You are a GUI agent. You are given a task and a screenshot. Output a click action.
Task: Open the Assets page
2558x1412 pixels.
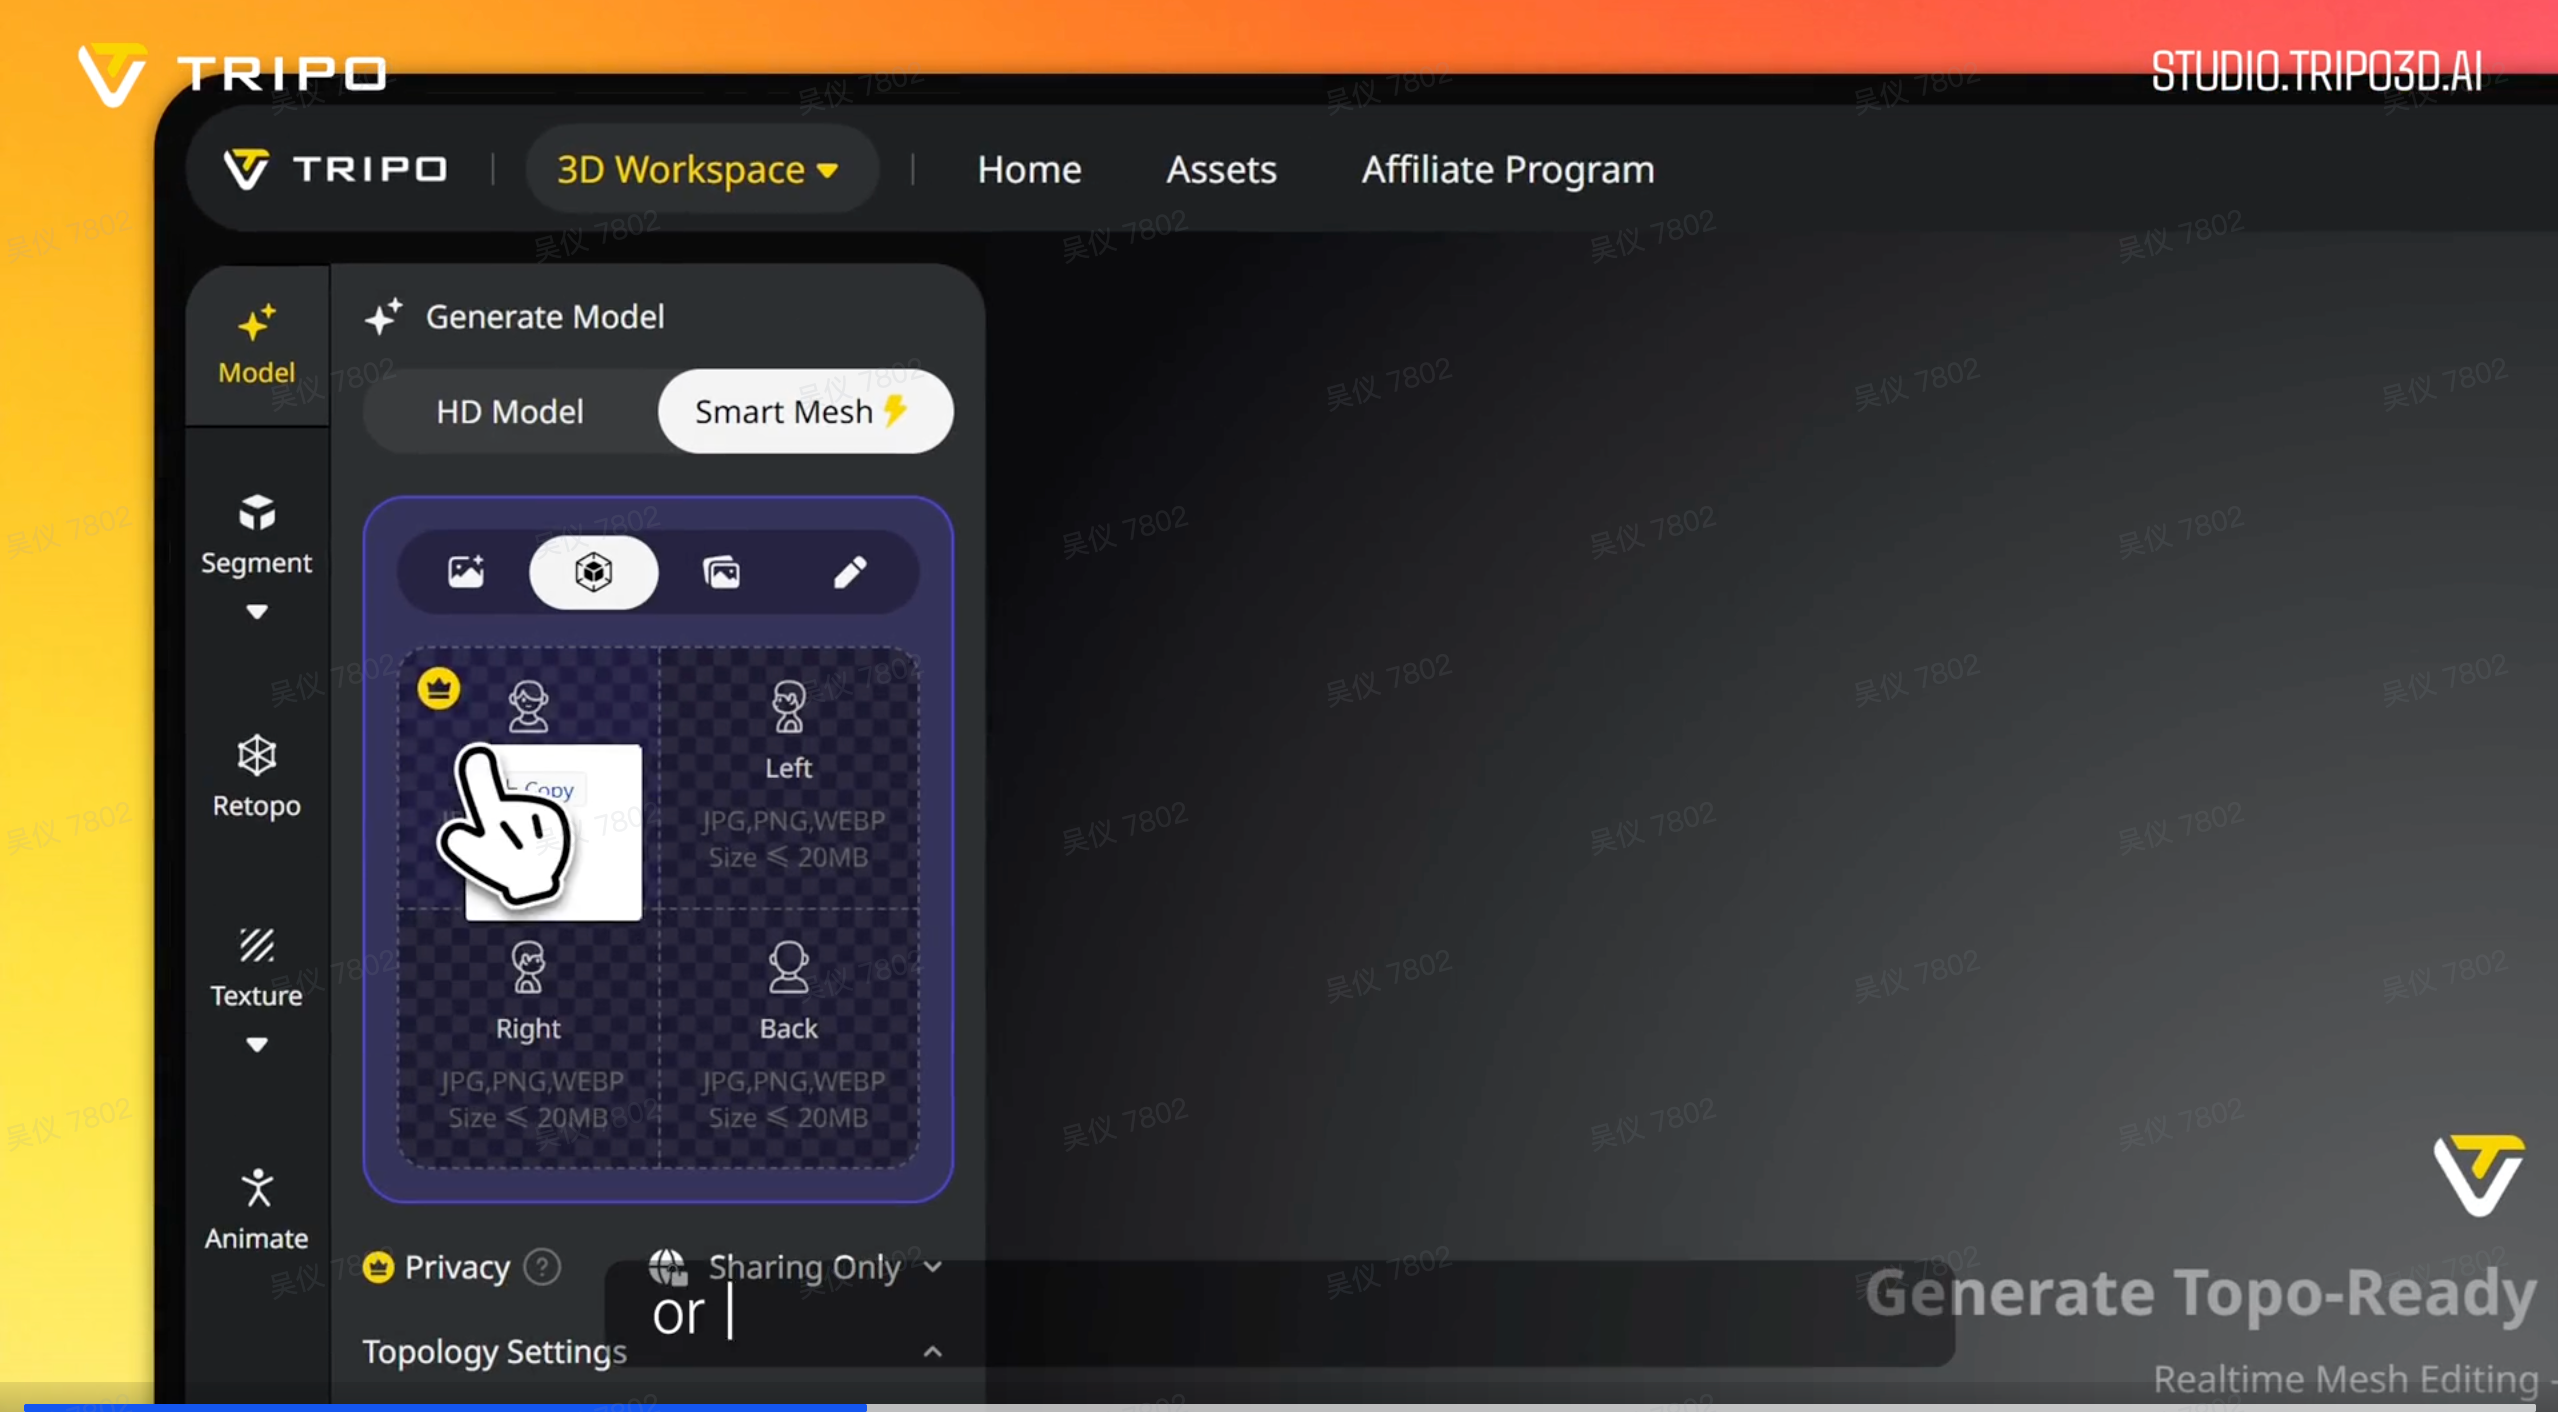(1221, 169)
